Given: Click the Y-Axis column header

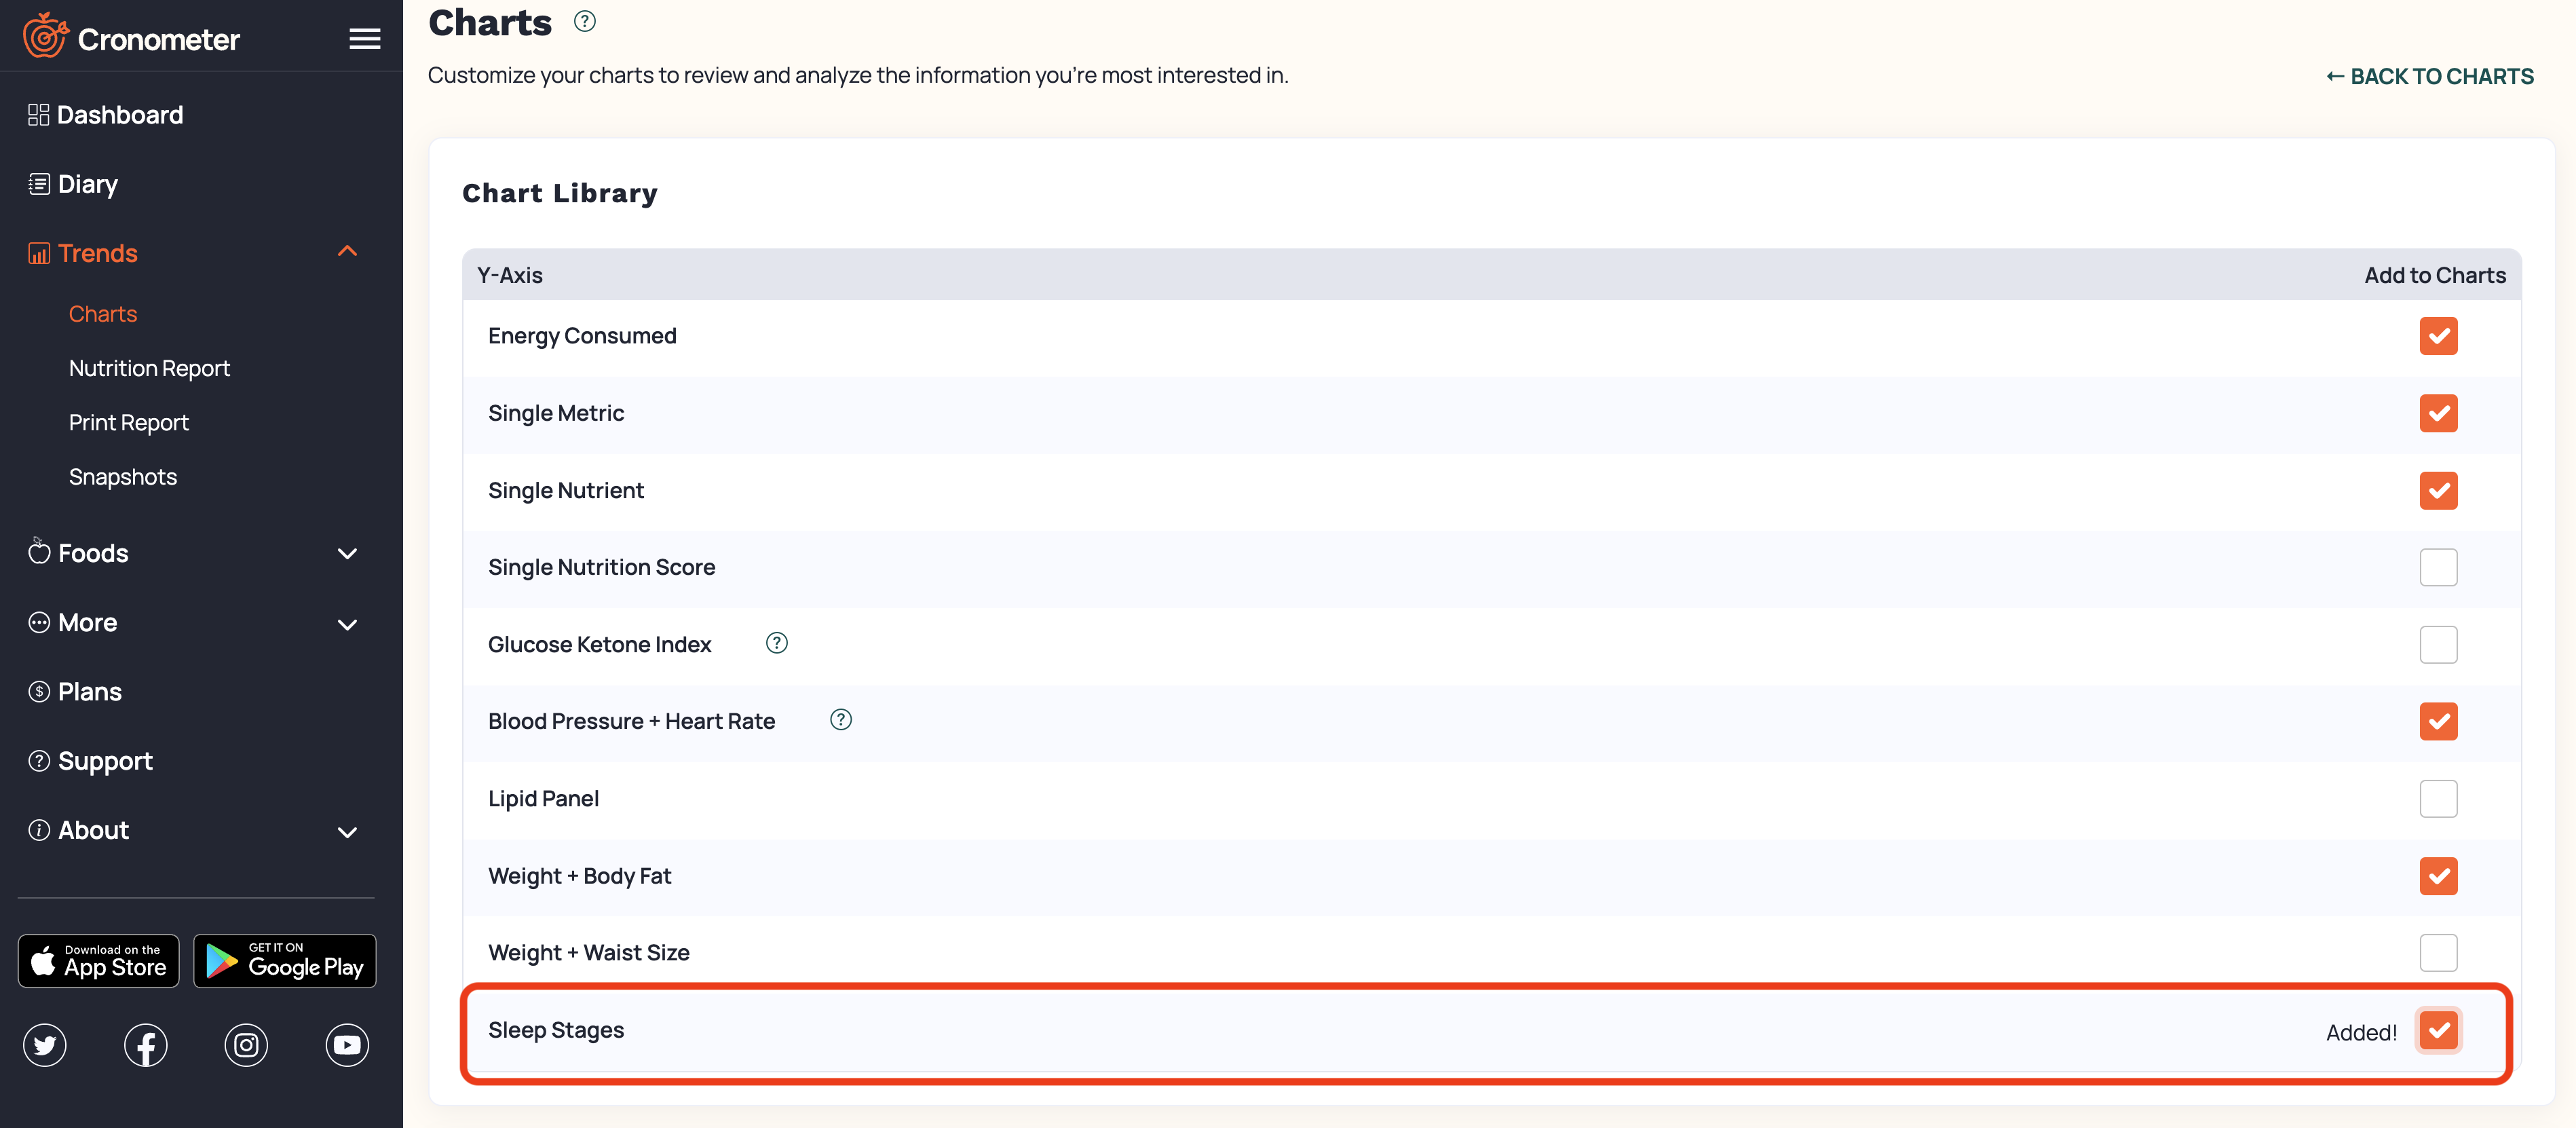Looking at the screenshot, I should 510,275.
